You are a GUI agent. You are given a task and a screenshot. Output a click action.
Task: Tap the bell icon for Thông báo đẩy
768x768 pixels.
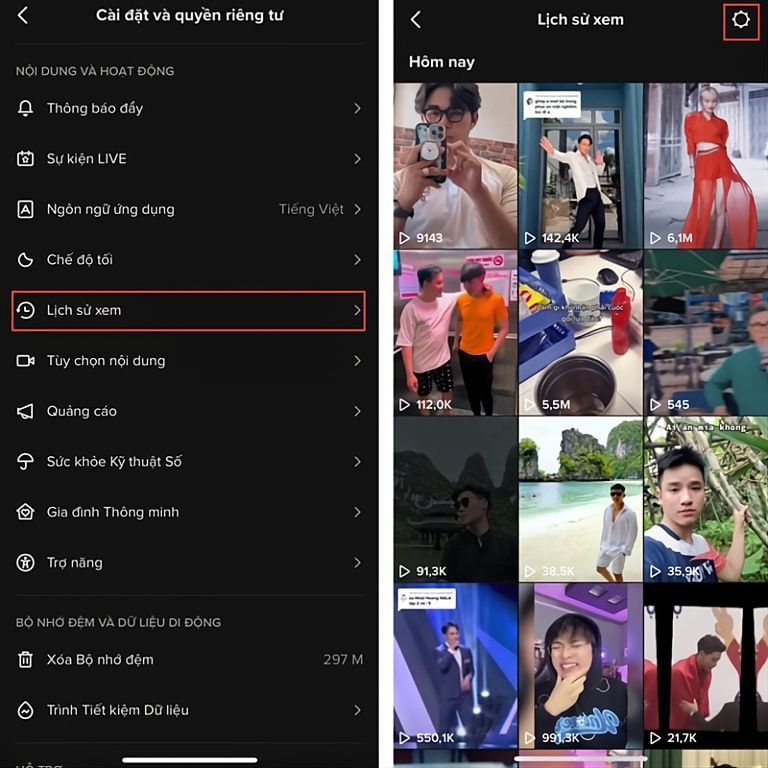[26, 108]
